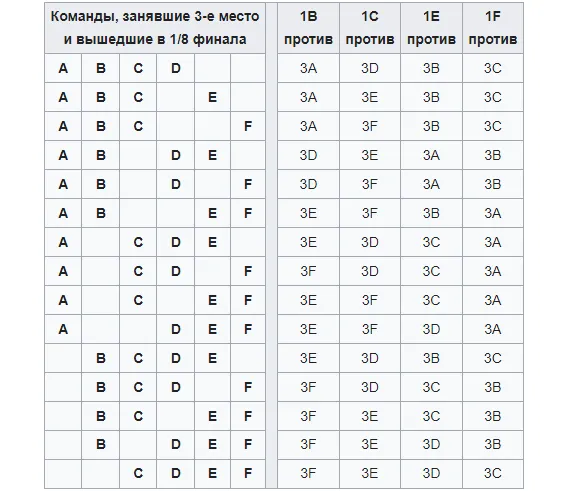Click 3A under 1F in the A B E F row

coord(493,213)
